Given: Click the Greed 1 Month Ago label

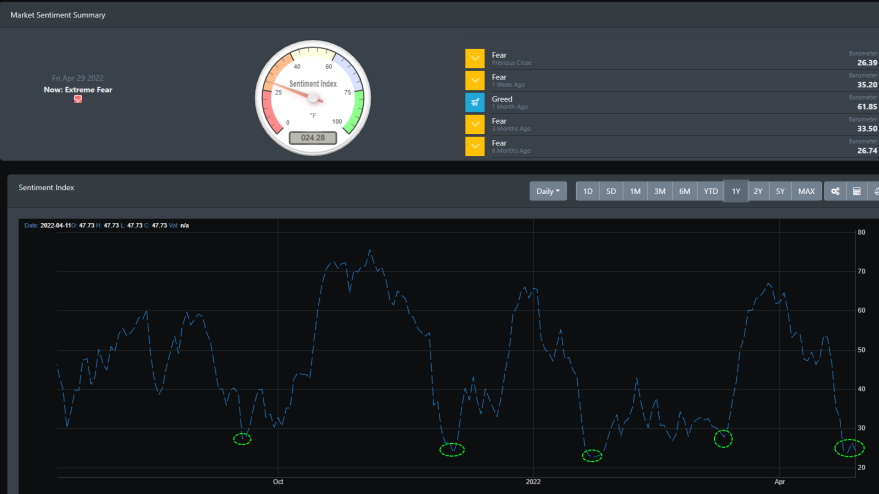Looking at the screenshot, I should coord(510,102).
